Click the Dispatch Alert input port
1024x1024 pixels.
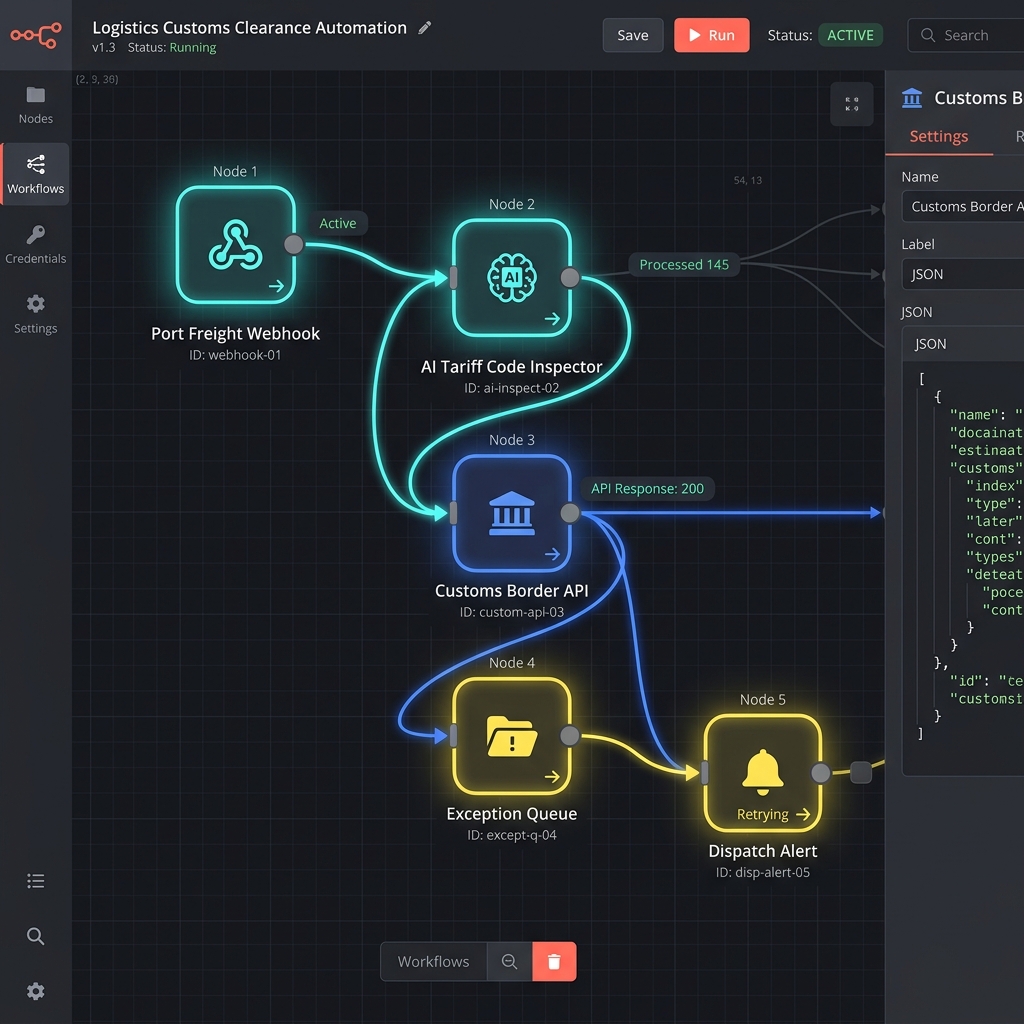coord(705,773)
